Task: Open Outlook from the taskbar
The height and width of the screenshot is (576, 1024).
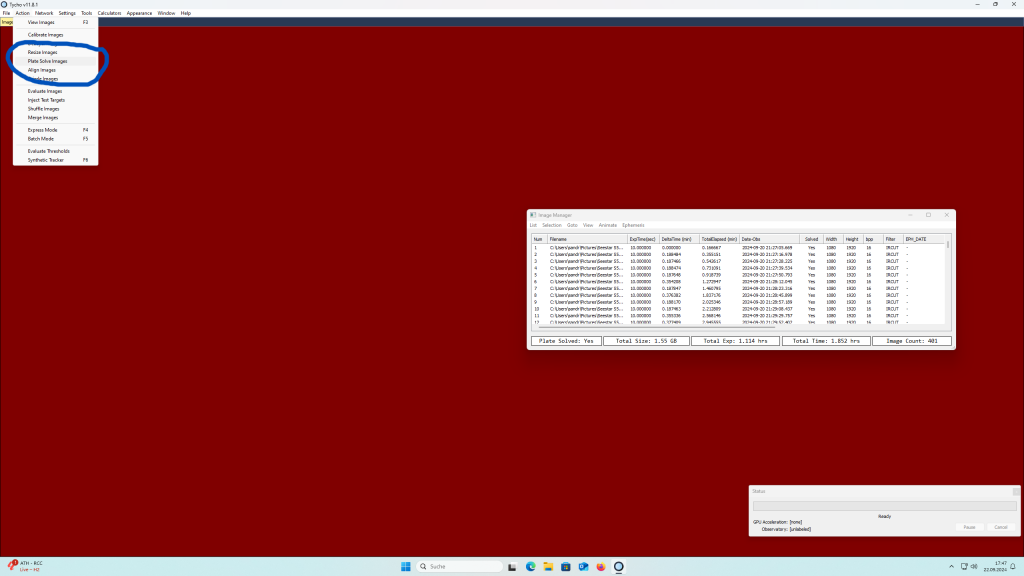Action: 583,566
